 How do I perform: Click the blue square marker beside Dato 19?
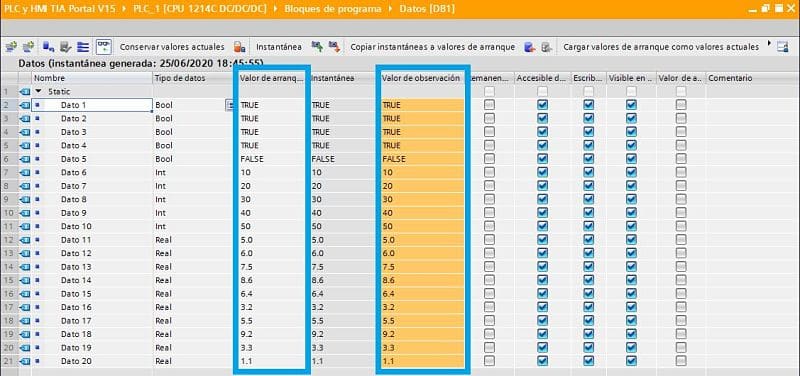click(x=37, y=347)
